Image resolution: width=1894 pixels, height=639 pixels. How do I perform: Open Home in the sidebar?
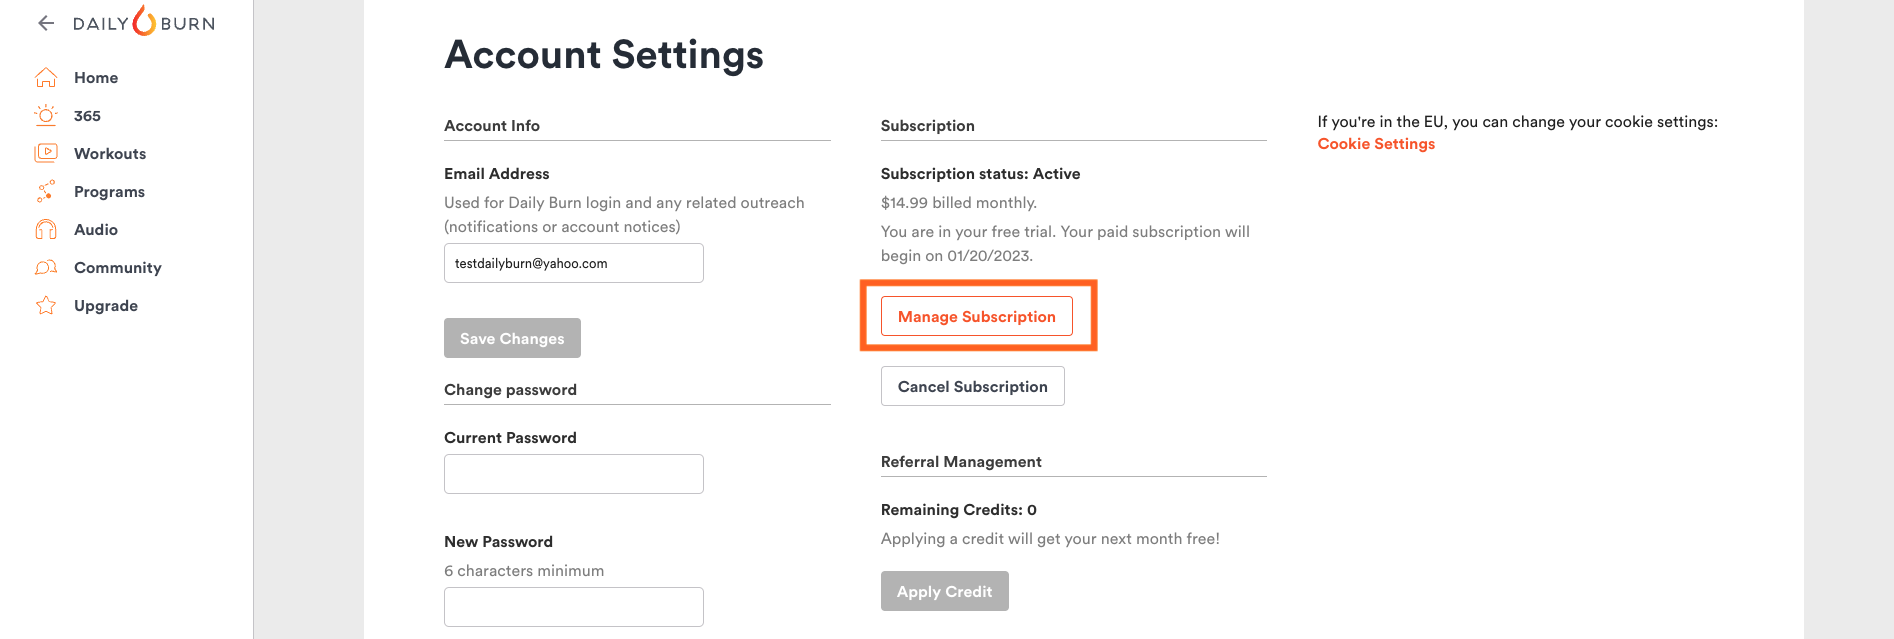click(96, 77)
